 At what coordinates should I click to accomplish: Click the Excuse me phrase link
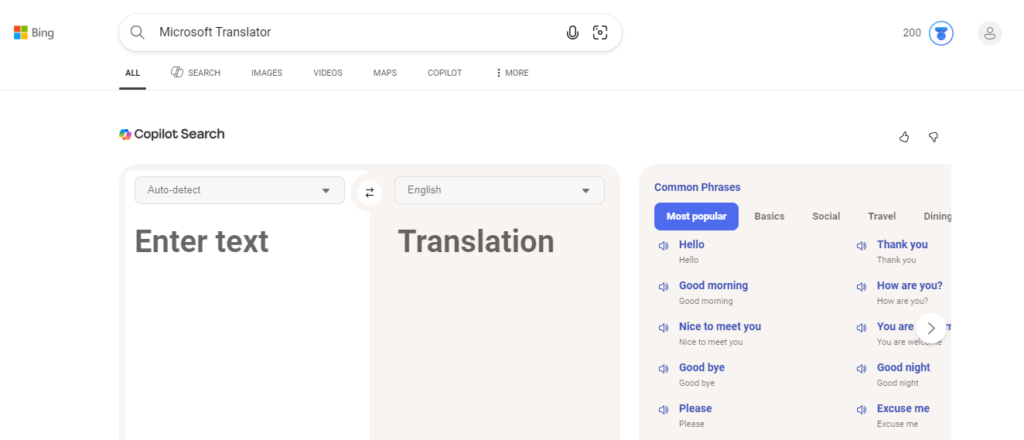point(903,408)
